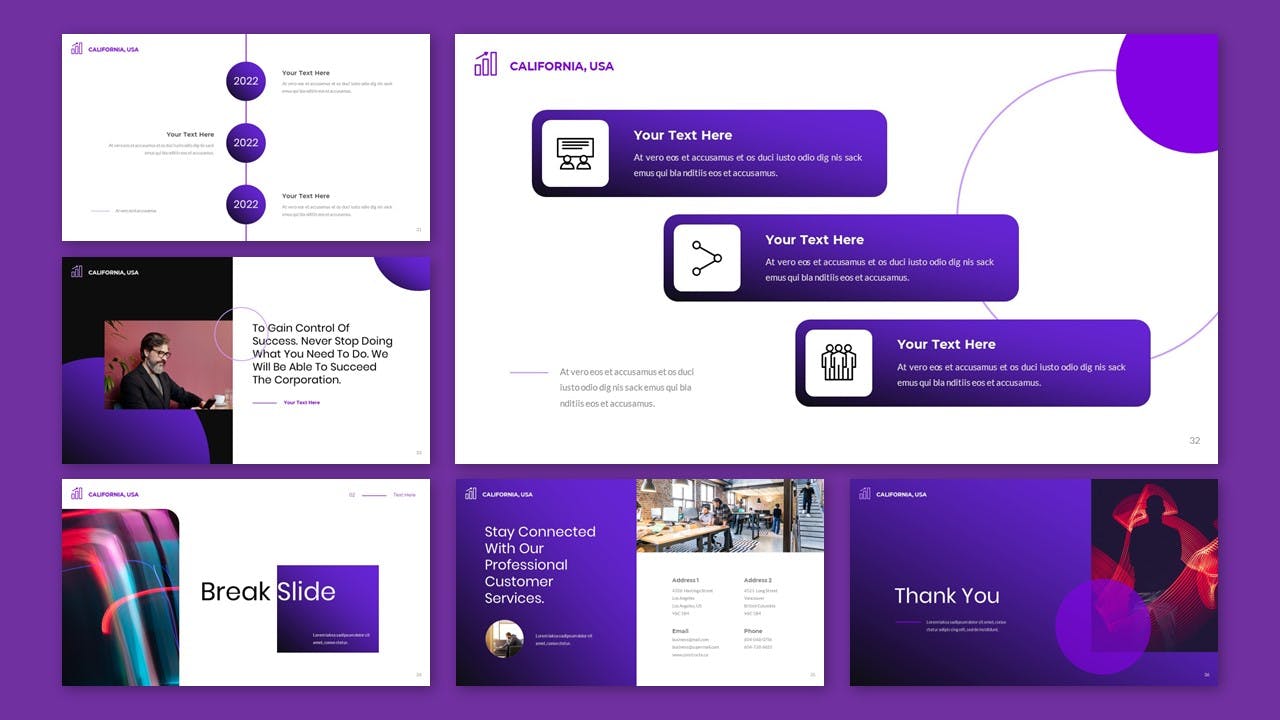Select the group of people icon in the third card
This screenshot has height=720, width=1280.
(838, 362)
